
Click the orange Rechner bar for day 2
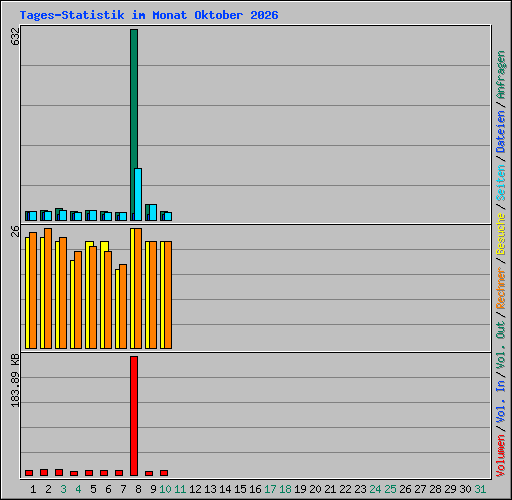pos(48,289)
